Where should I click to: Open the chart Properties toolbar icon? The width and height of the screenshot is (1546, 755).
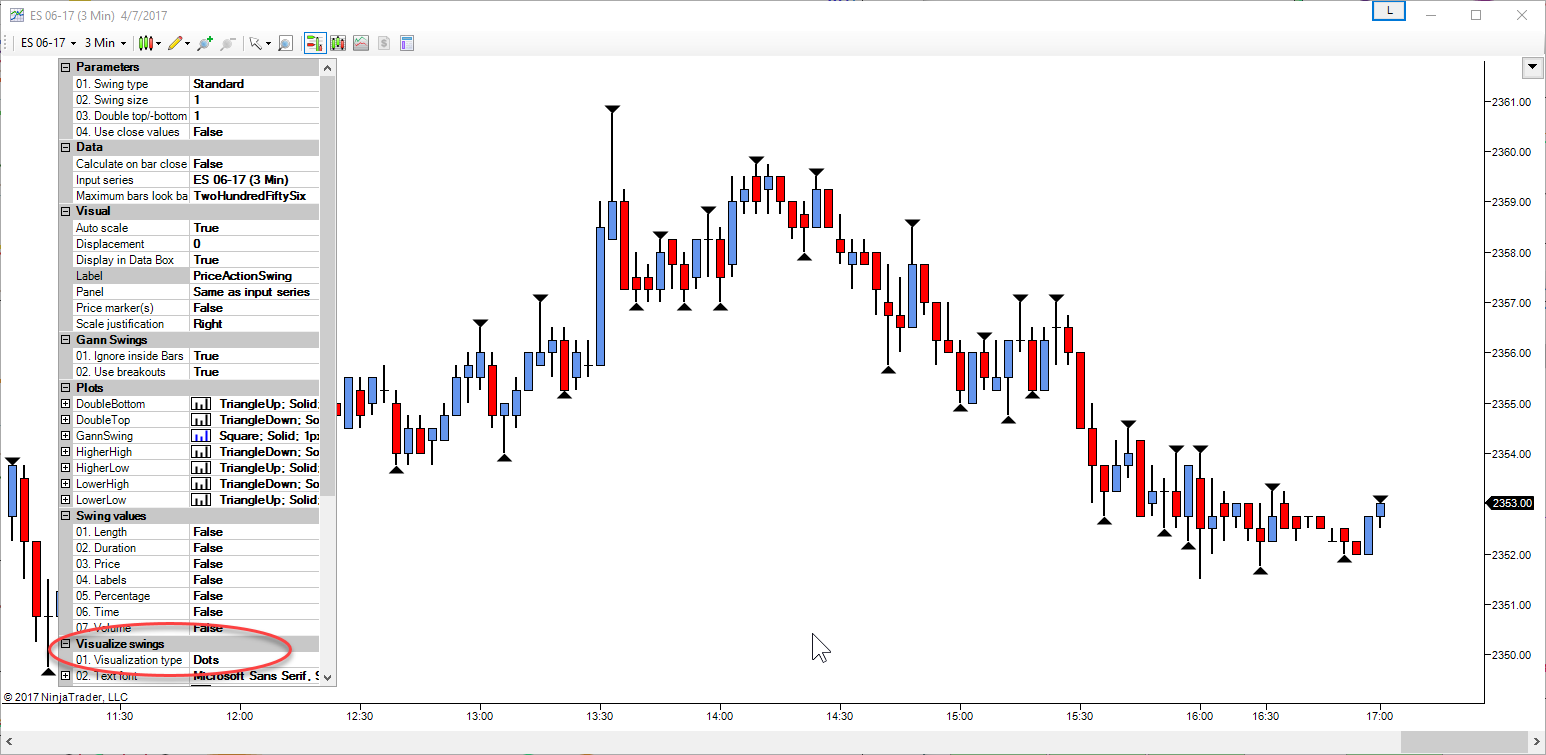click(x=407, y=43)
